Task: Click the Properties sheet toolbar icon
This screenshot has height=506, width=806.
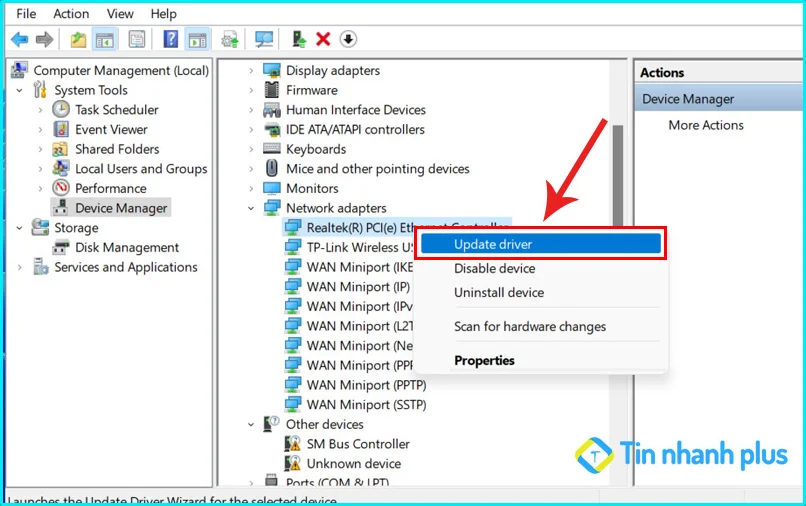Action: (136, 39)
